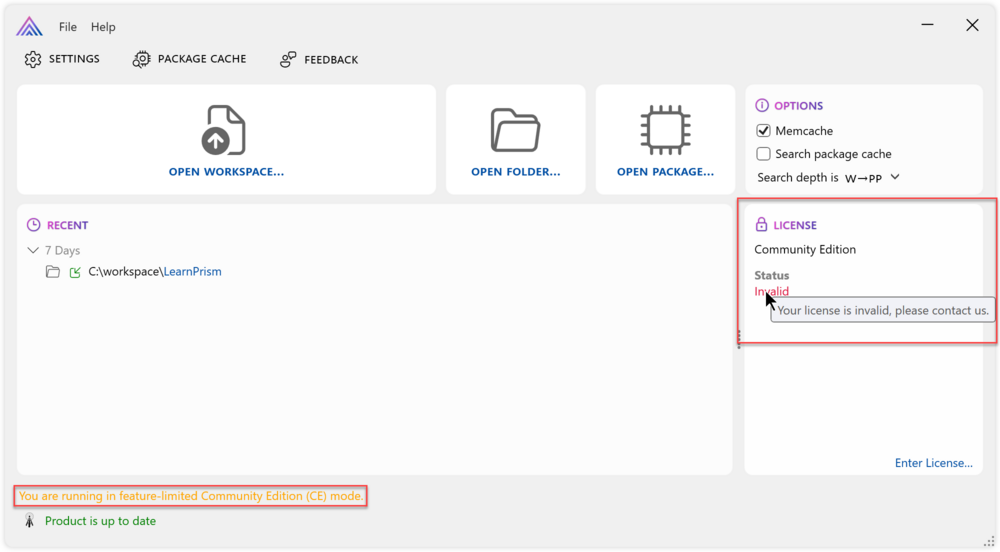Open the FEEDBACK label
This screenshot has height=552, width=1000.
click(331, 59)
